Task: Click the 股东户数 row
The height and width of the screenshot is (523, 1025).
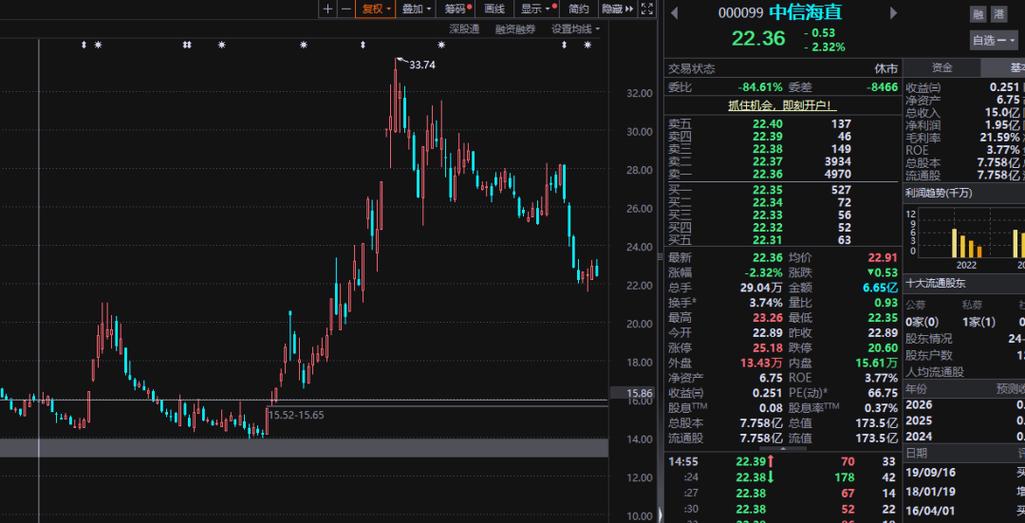Action: click(965, 356)
